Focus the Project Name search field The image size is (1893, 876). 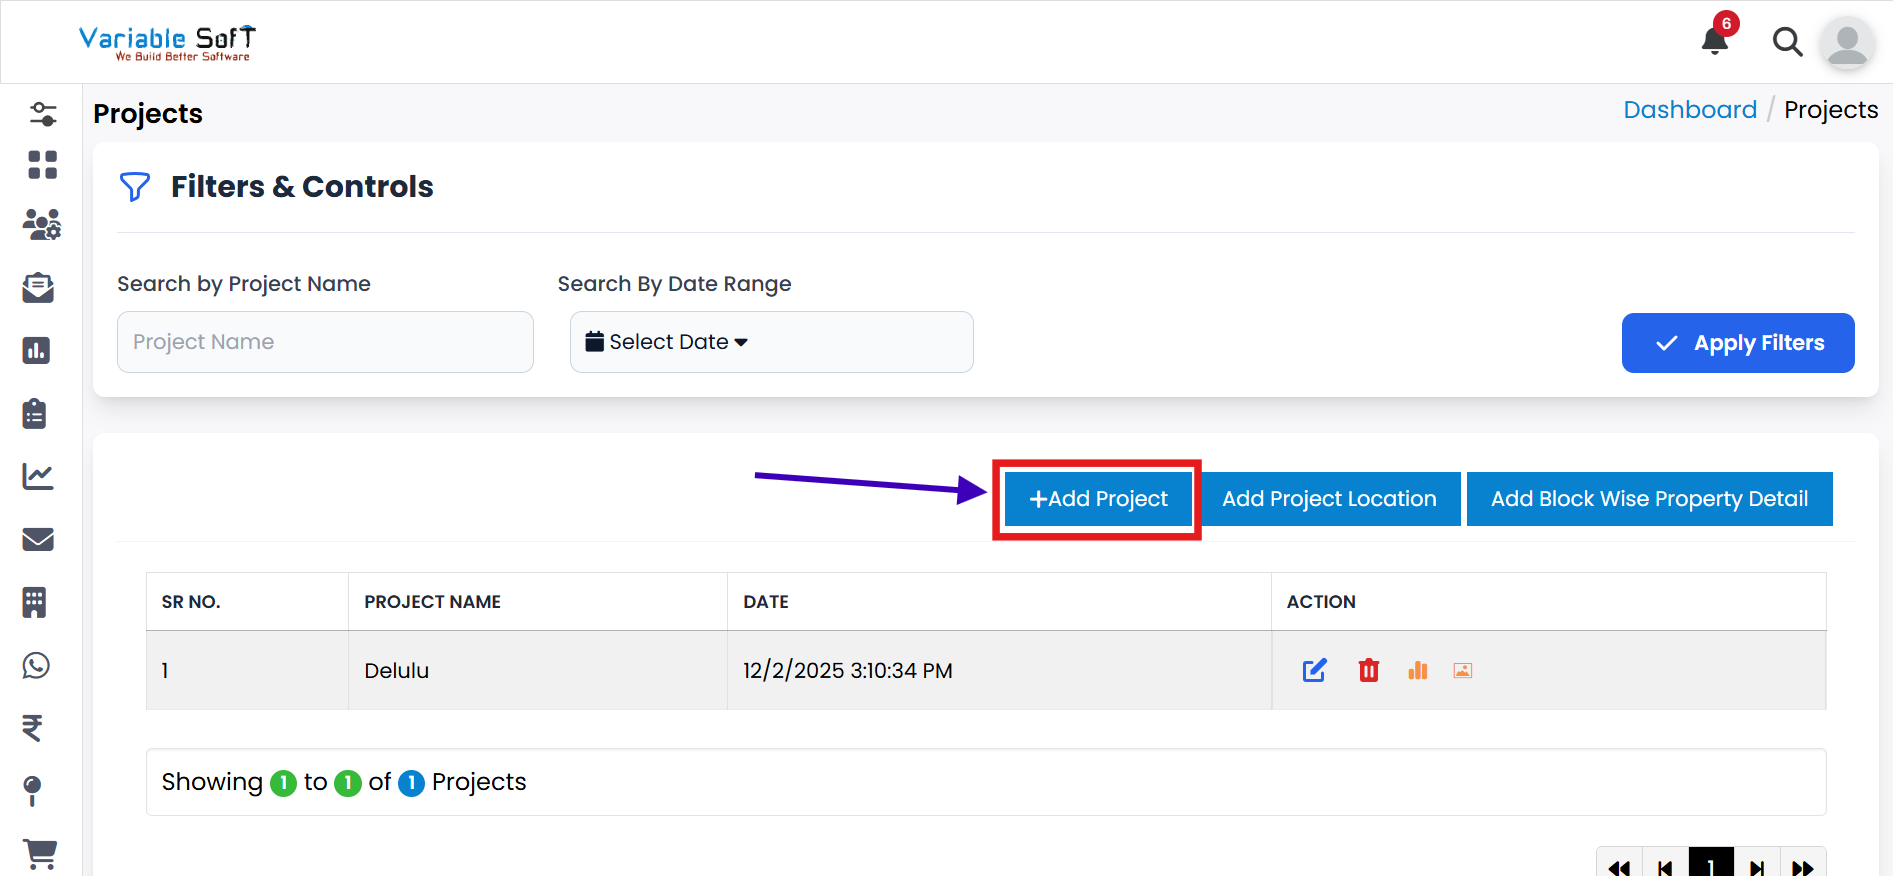325,342
